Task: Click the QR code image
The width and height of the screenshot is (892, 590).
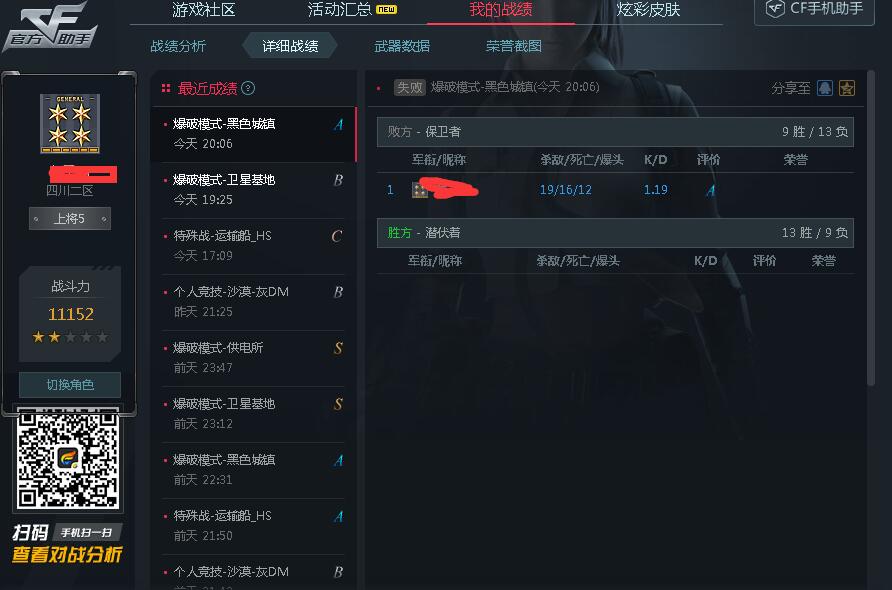Action: (68, 460)
